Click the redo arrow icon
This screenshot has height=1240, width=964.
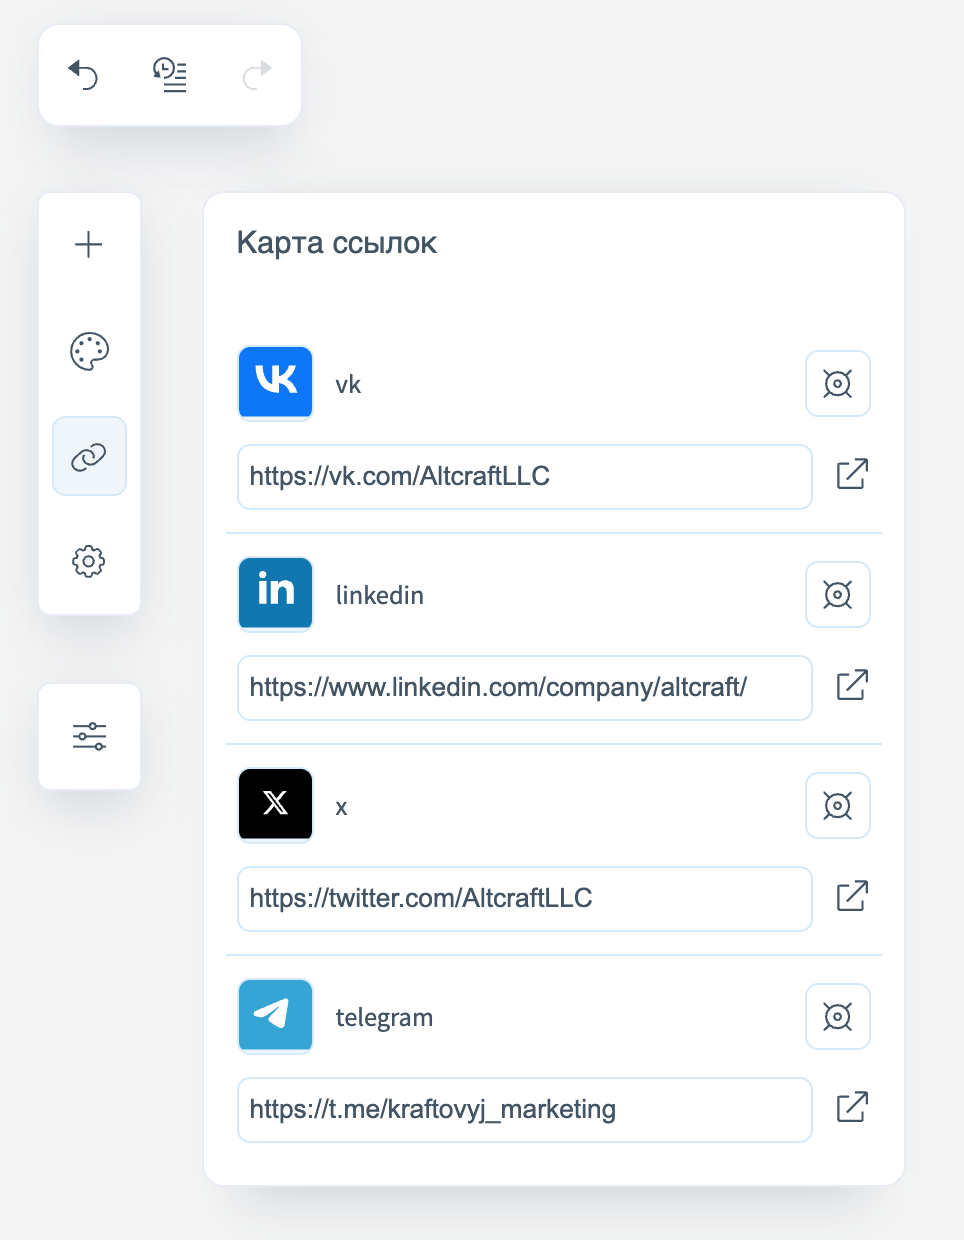(x=257, y=75)
